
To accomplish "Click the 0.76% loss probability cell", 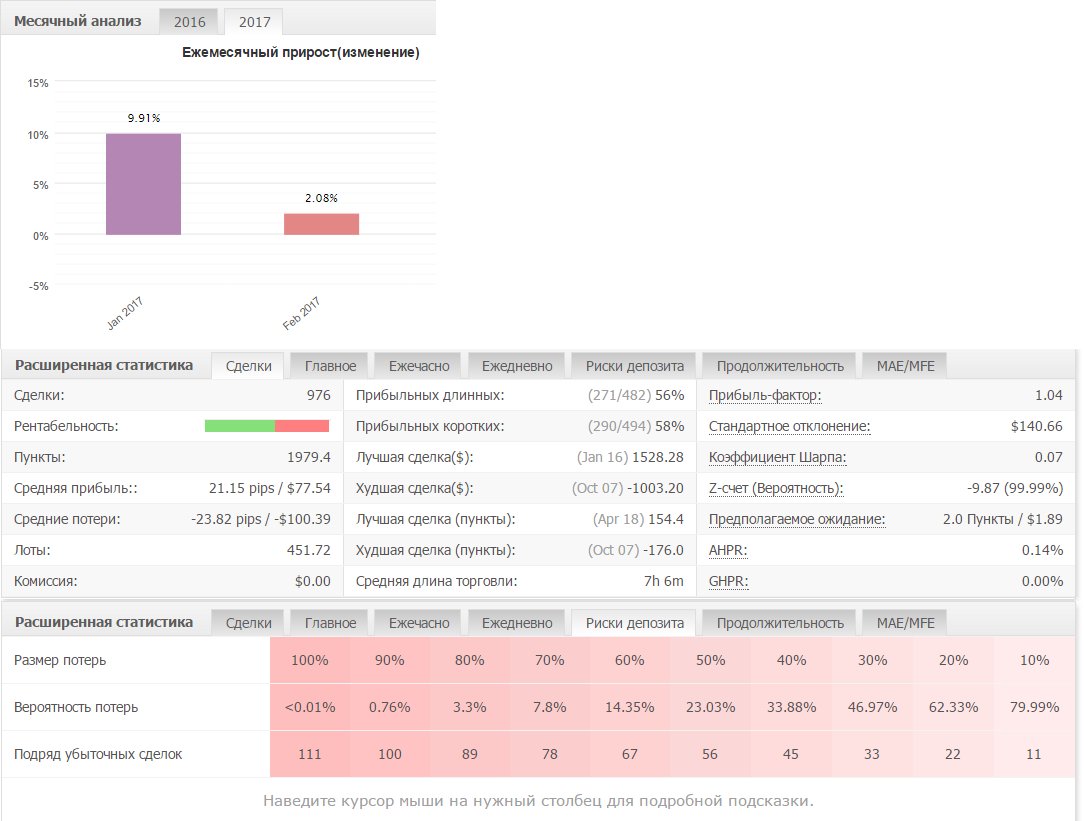I will coord(390,707).
